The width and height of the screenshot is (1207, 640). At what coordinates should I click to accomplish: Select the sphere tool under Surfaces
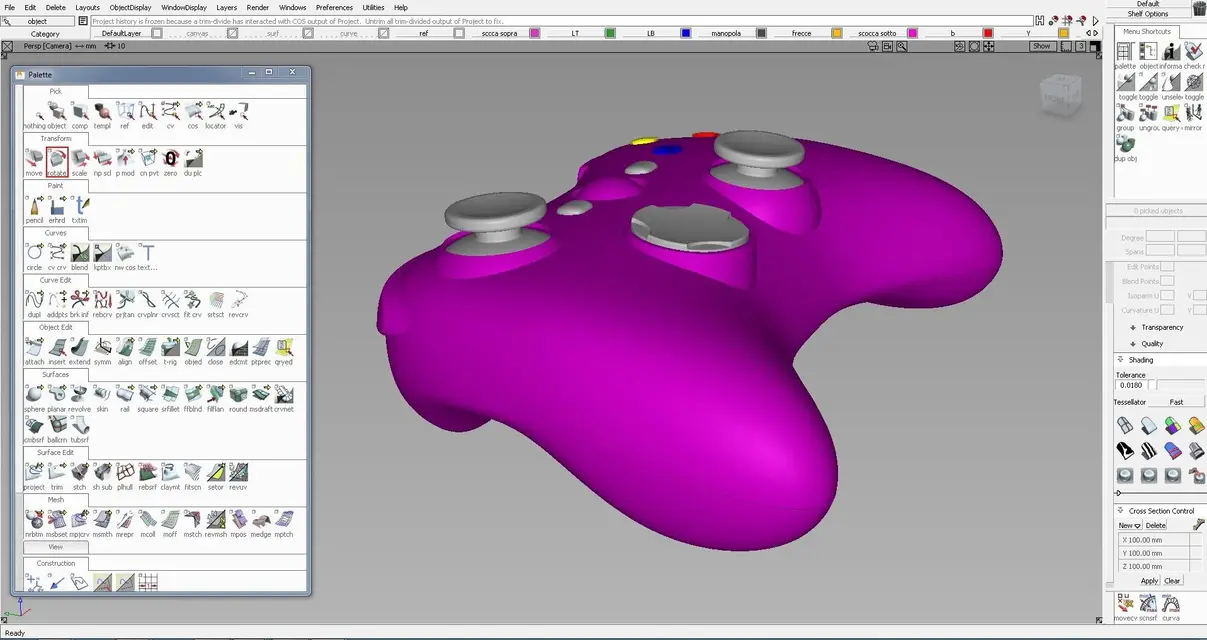(34, 394)
